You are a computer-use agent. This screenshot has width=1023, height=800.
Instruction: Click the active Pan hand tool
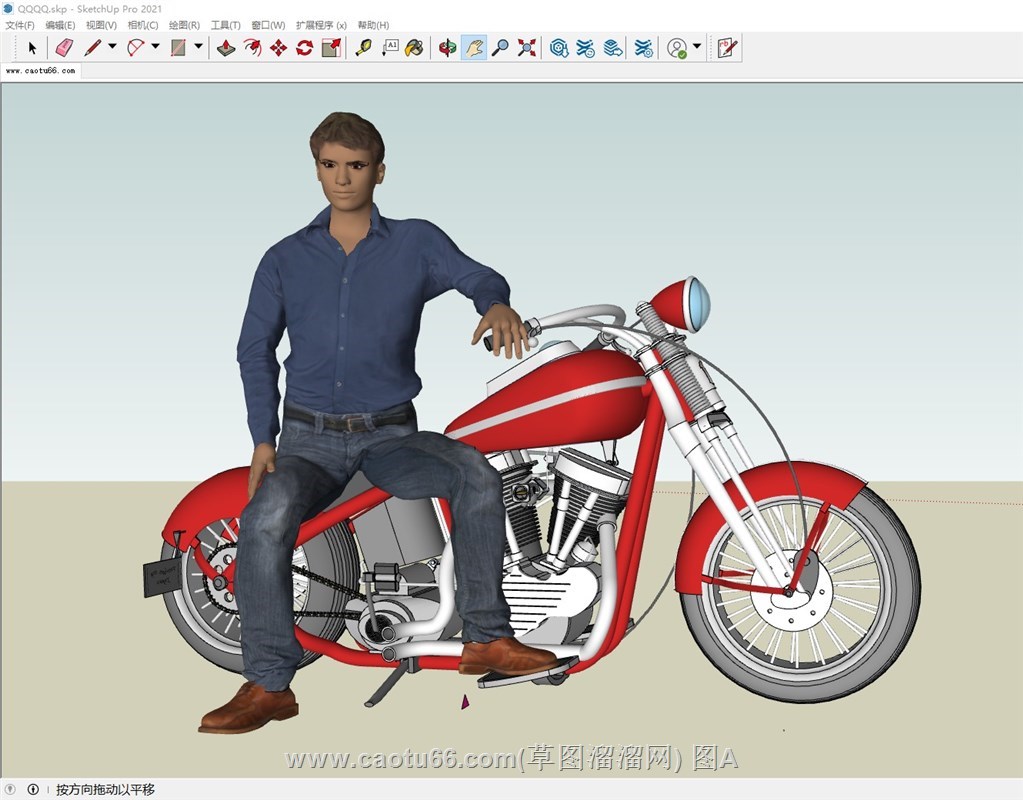coord(474,48)
